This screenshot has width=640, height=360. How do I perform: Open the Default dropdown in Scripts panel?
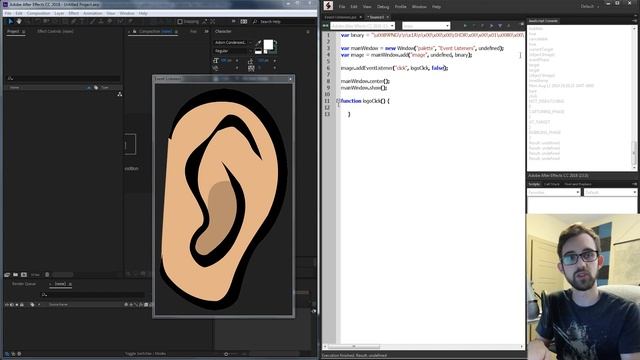tap(611, 192)
